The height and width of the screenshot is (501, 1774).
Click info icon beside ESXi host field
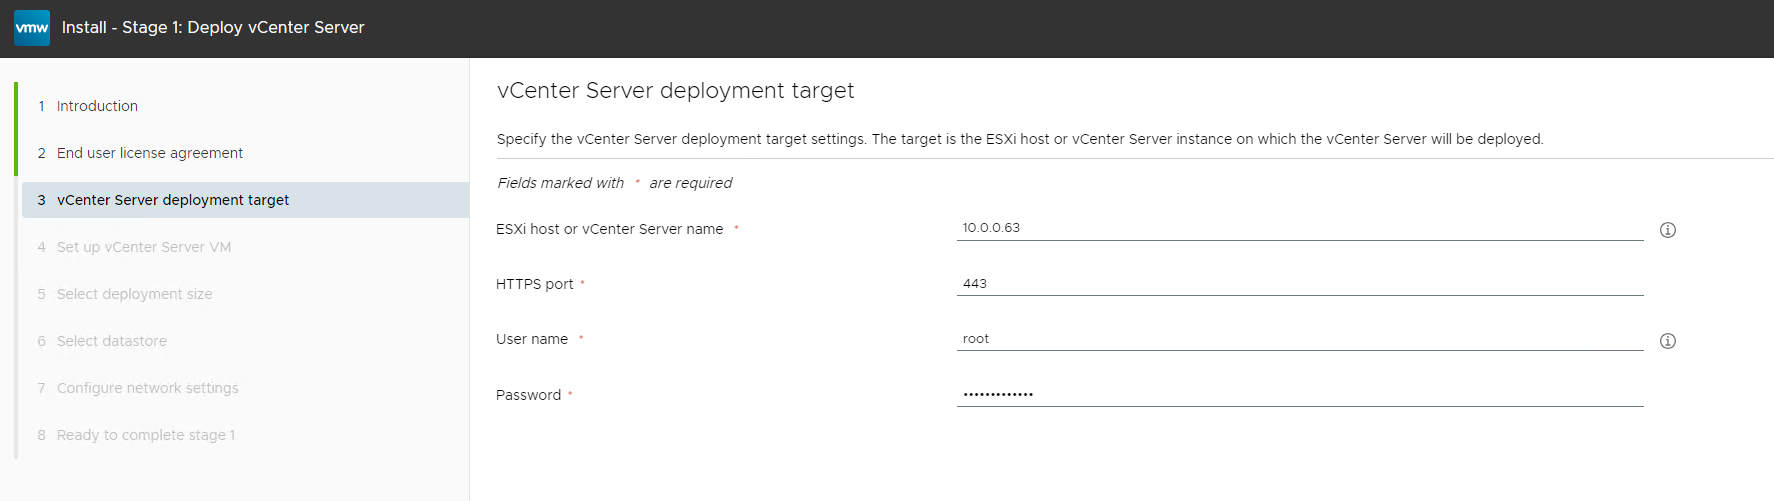1667,230
